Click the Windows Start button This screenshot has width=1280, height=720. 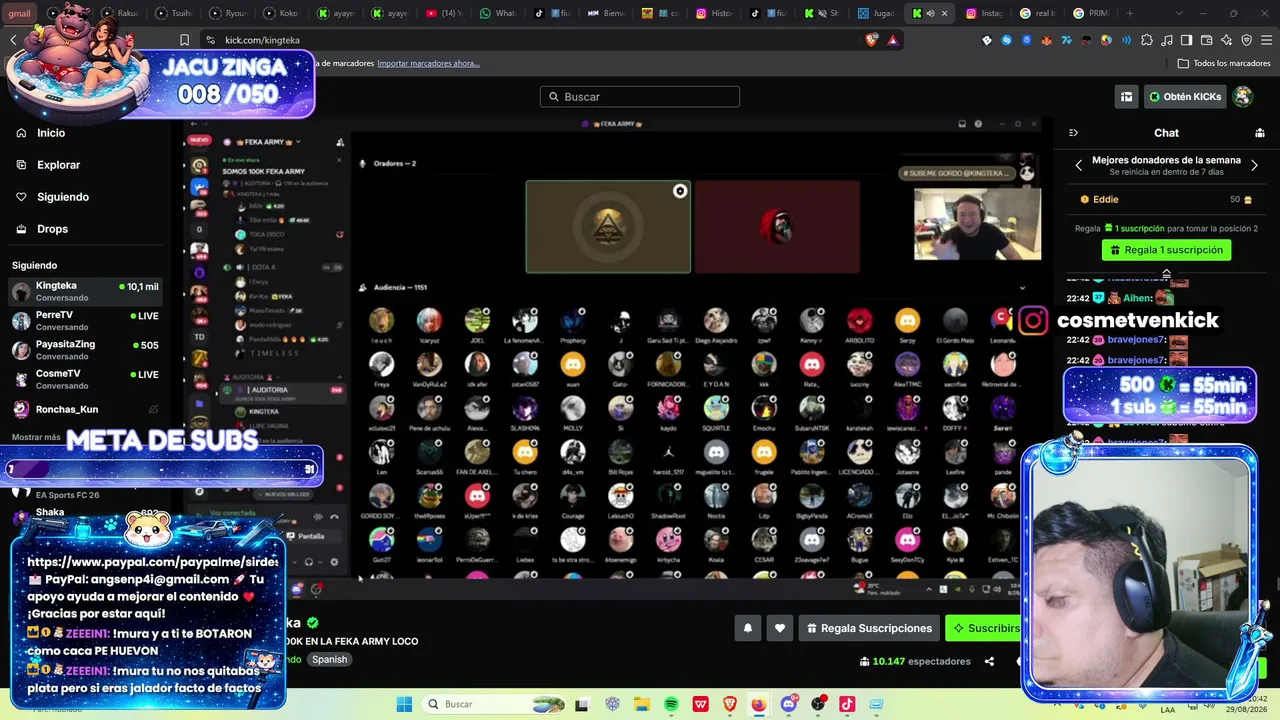click(404, 704)
